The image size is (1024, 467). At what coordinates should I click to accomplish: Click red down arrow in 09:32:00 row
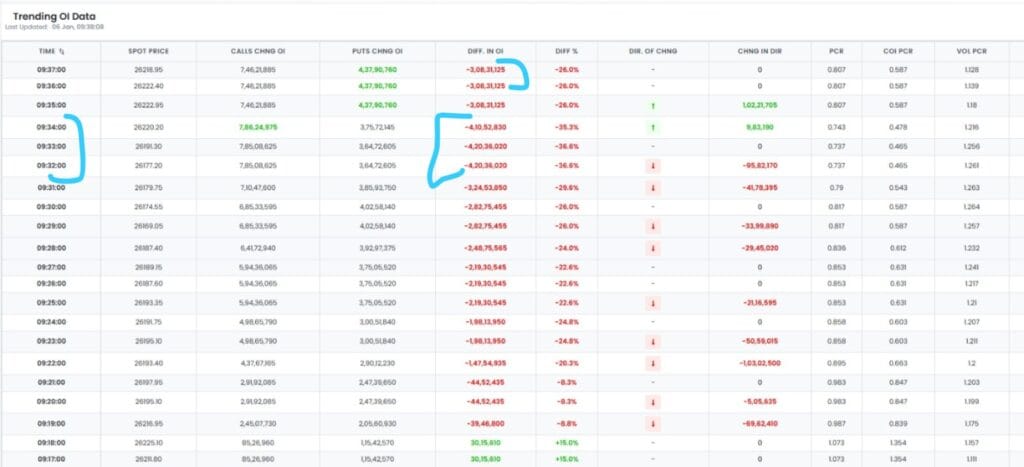coord(653,165)
